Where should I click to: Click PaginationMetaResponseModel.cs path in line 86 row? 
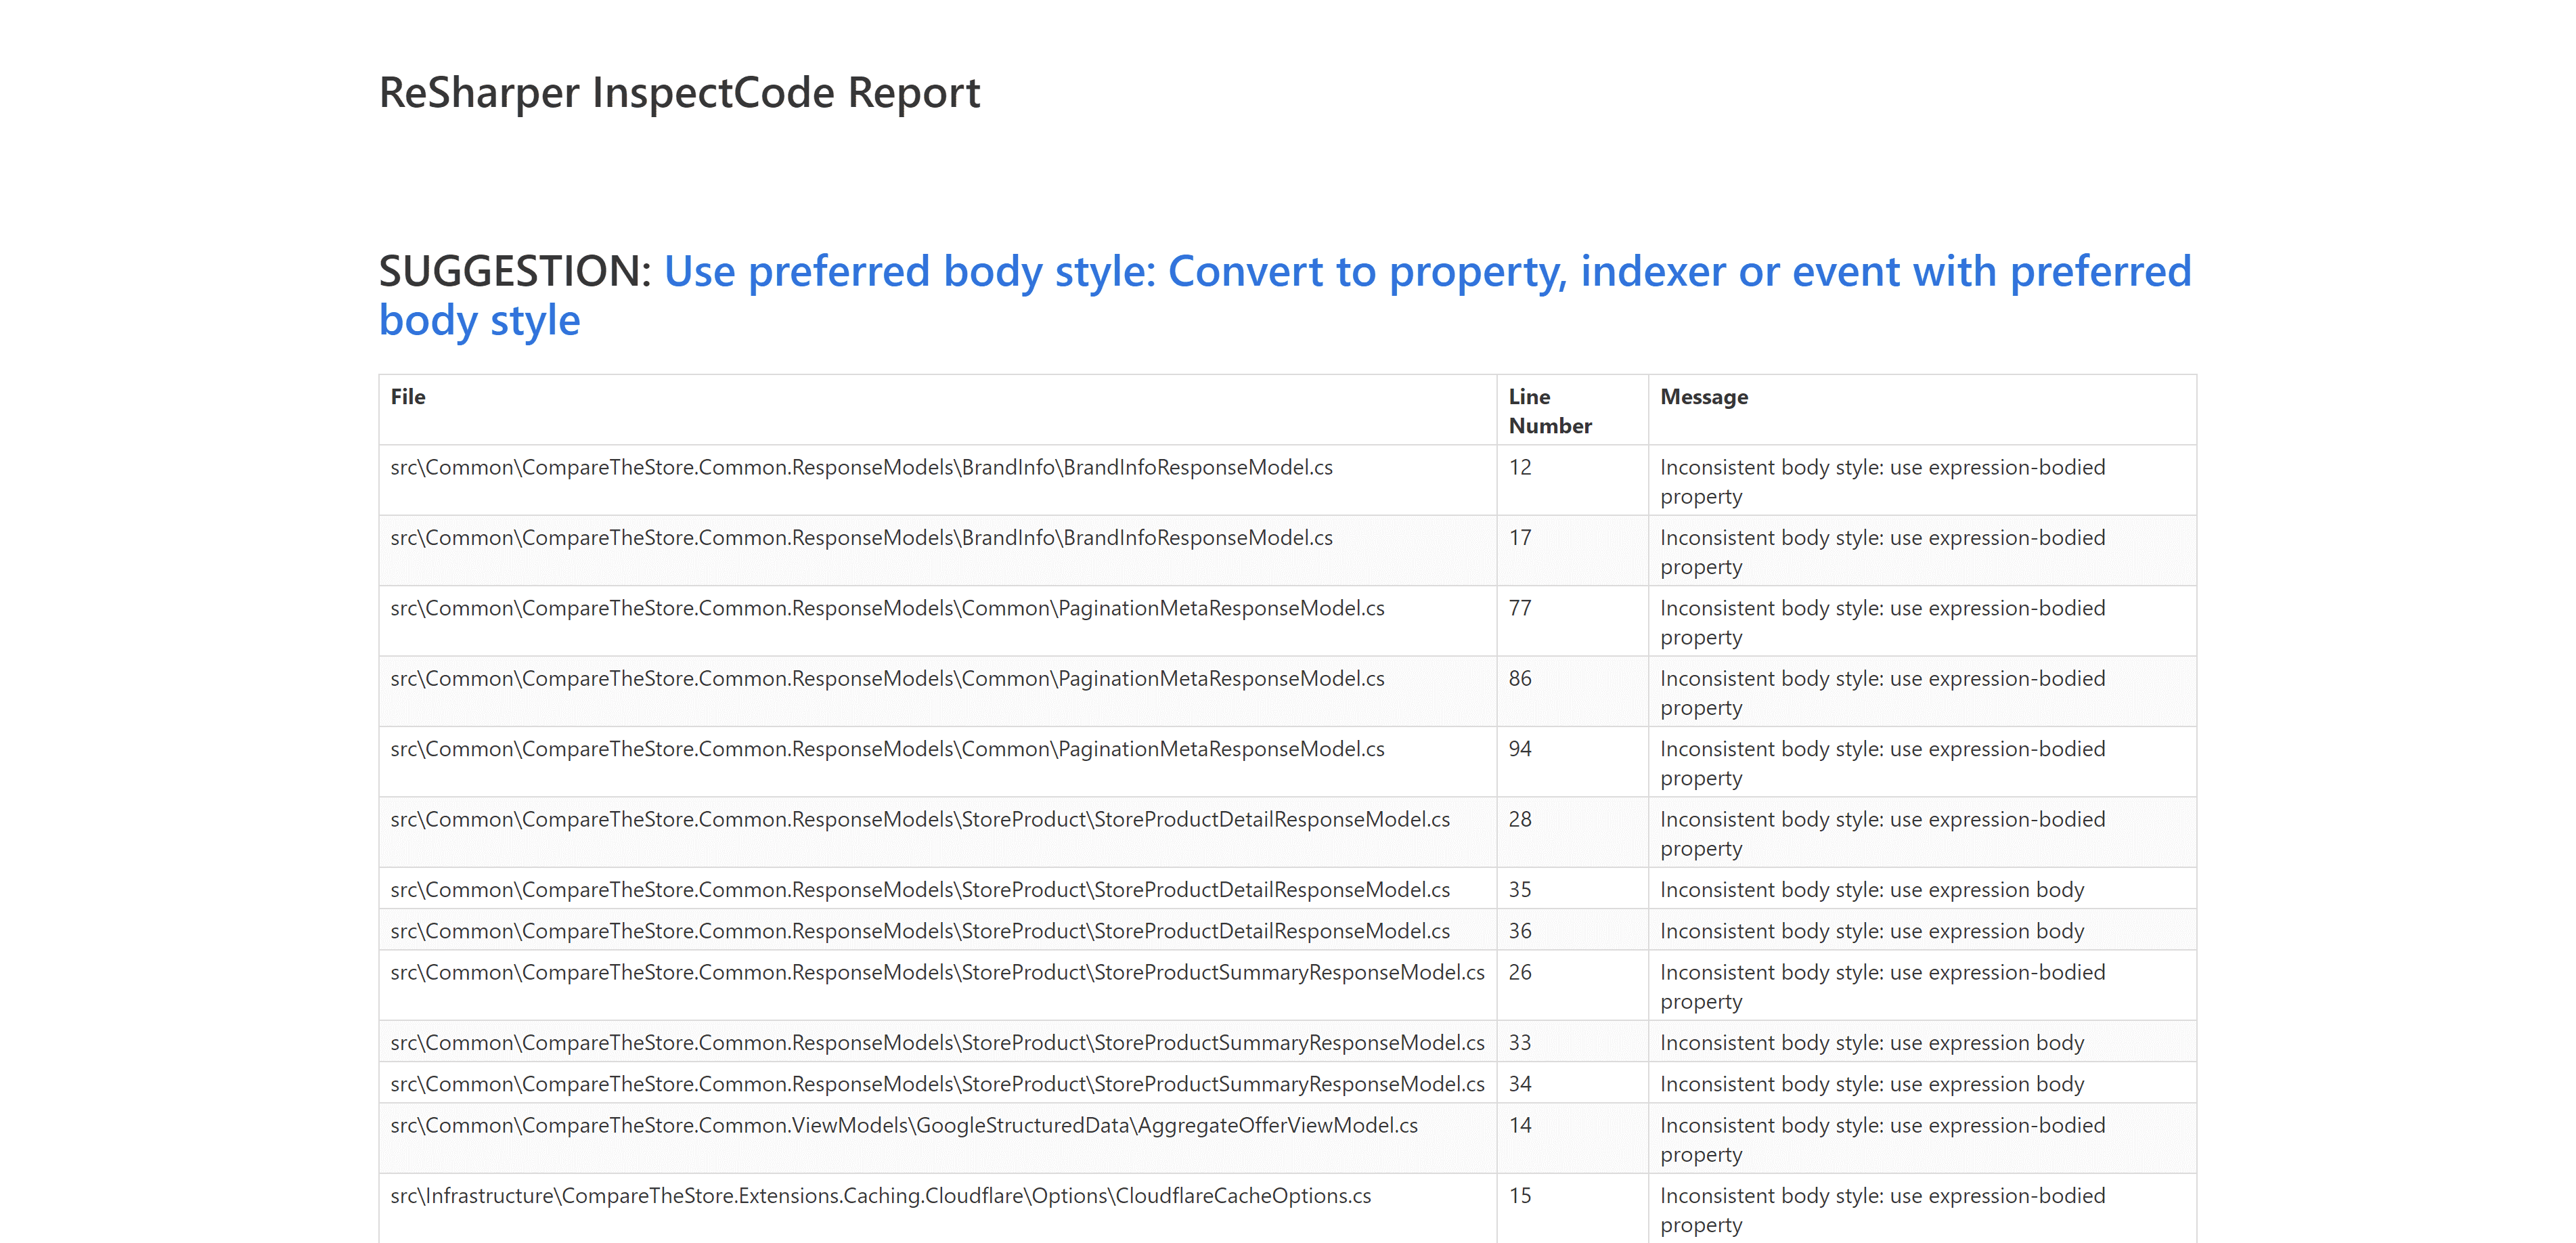887,678
